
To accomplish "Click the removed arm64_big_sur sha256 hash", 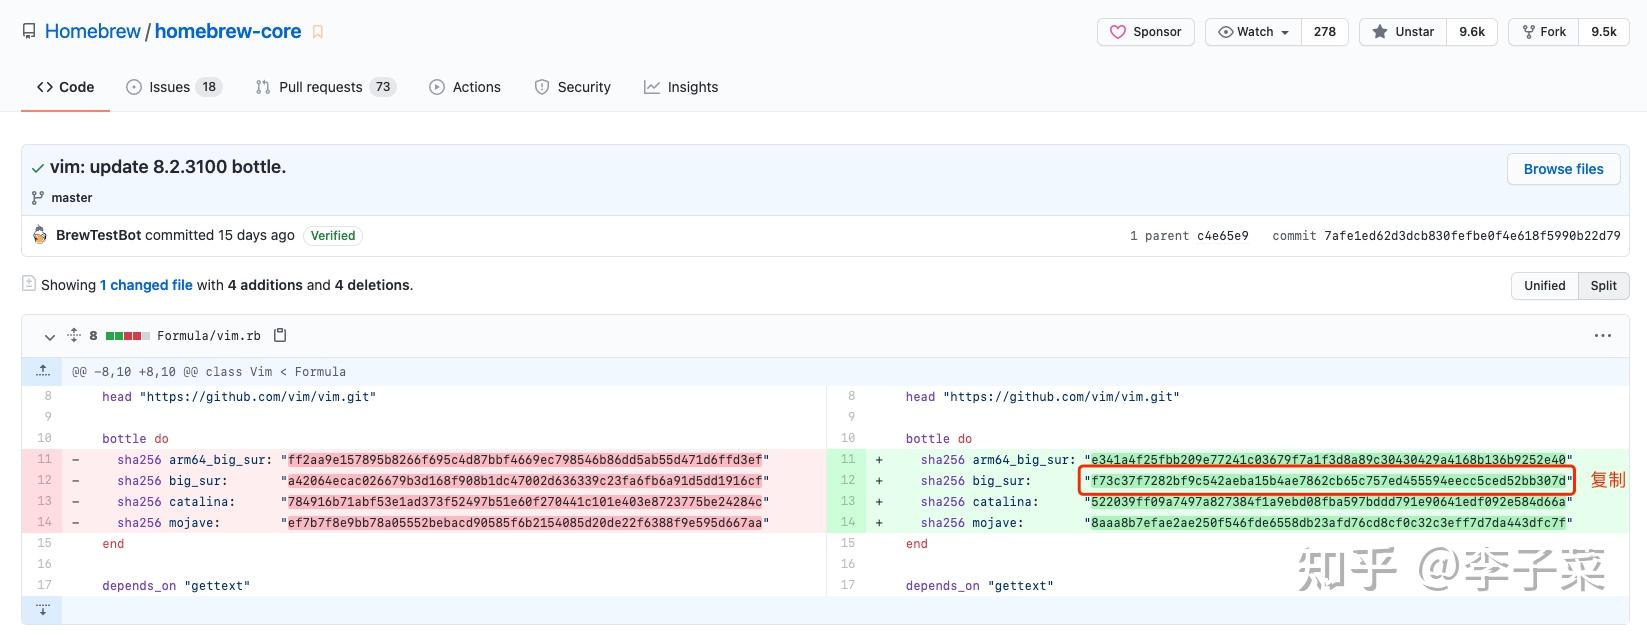I will (525, 460).
